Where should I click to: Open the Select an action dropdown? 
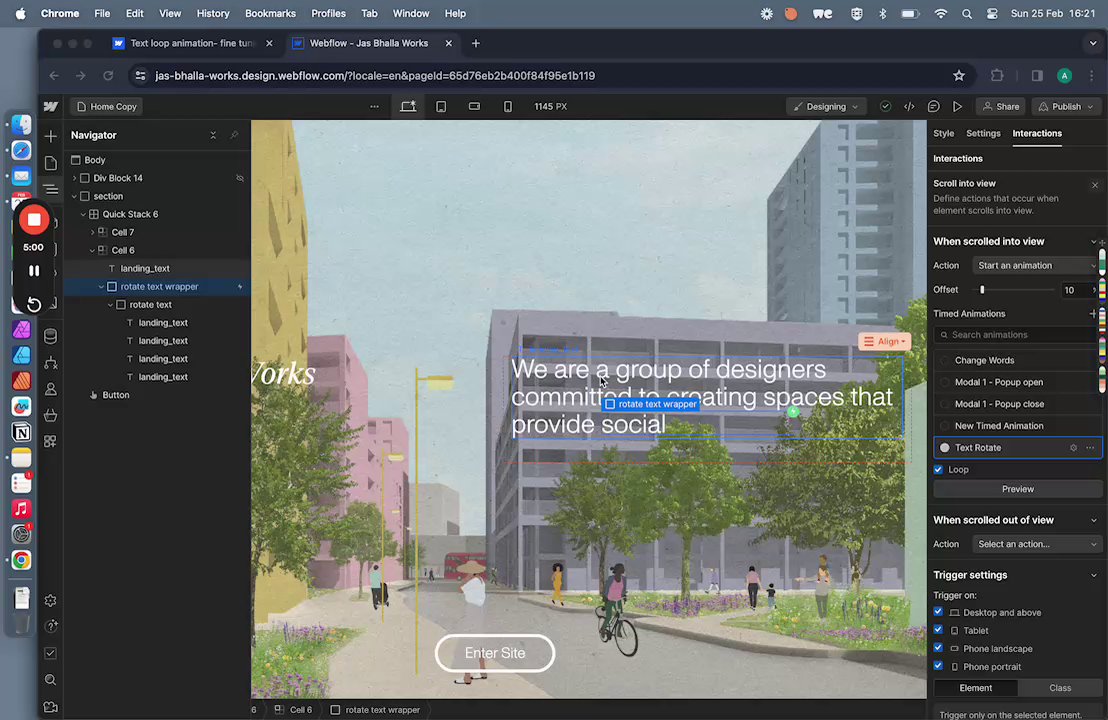click(1037, 544)
